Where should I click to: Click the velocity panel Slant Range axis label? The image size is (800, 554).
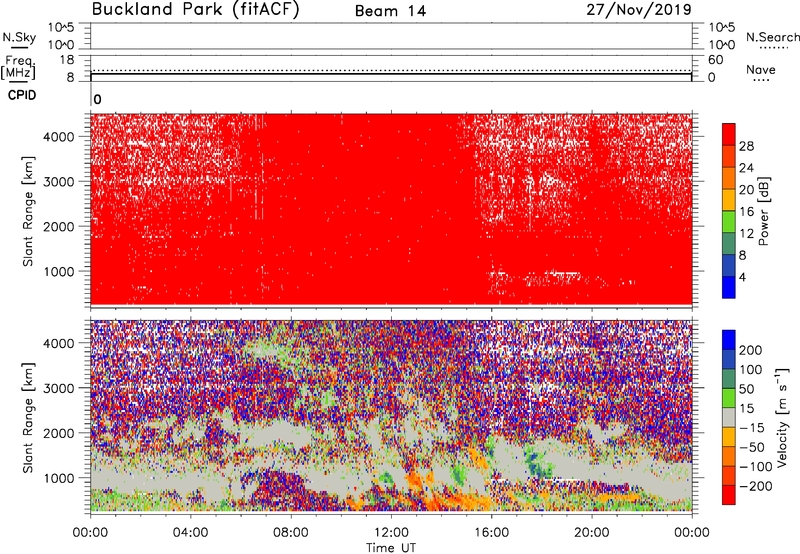click(x=28, y=418)
